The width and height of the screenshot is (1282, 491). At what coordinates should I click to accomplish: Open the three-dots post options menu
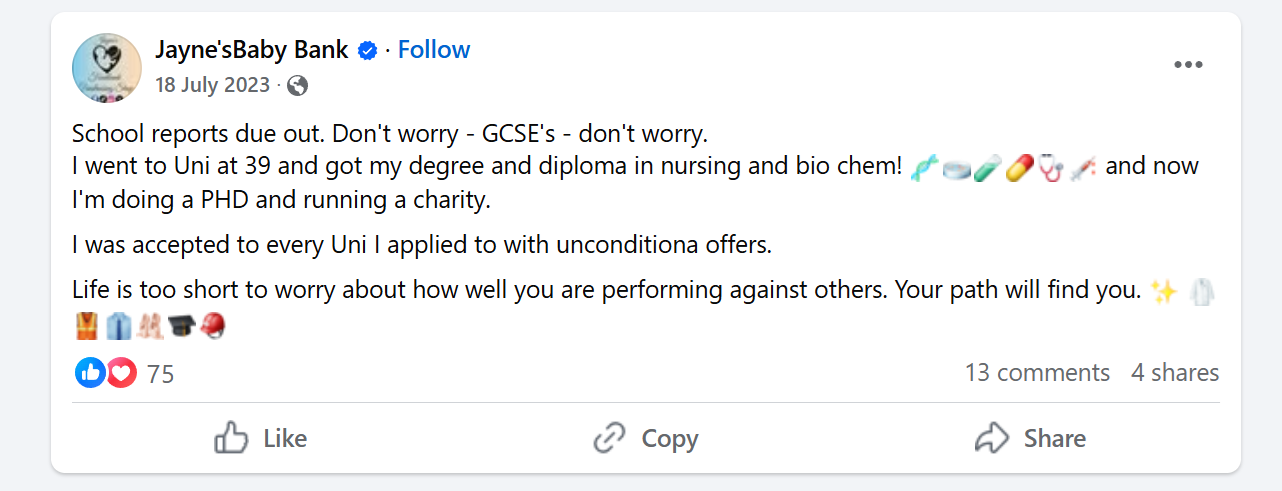coord(1188,65)
